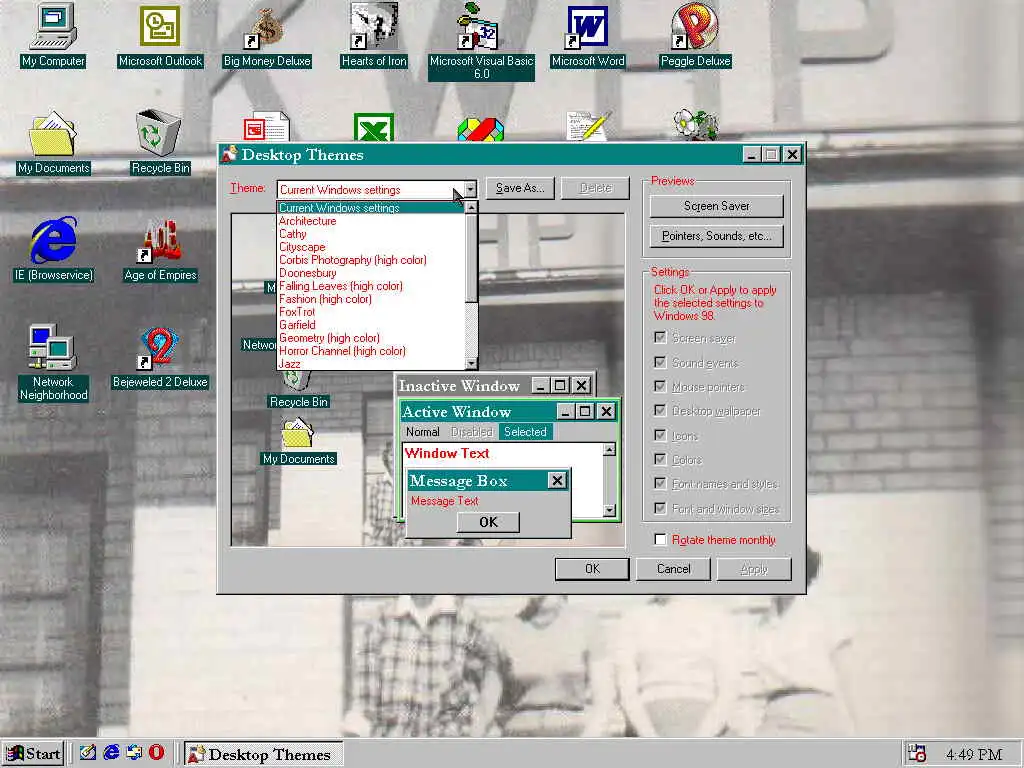Screen dimensions: 1024x768
Task: Open the Start menu
Action: [x=33, y=754]
